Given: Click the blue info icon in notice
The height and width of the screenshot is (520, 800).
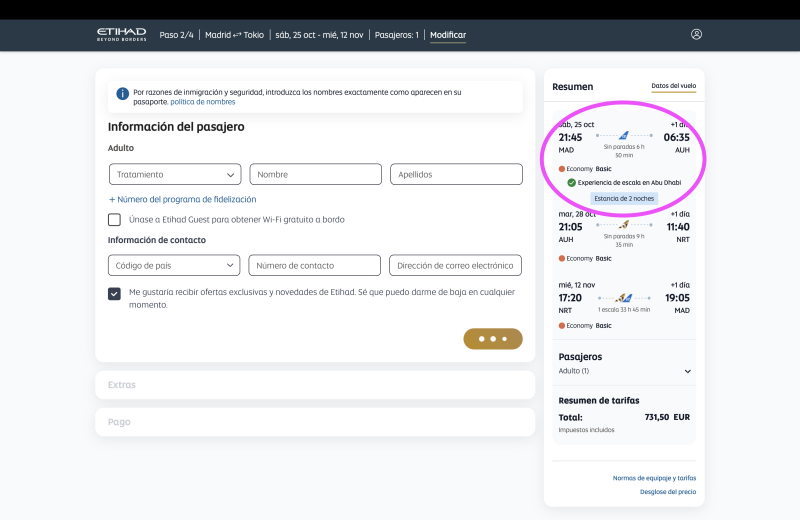Looking at the screenshot, I should [122, 93].
